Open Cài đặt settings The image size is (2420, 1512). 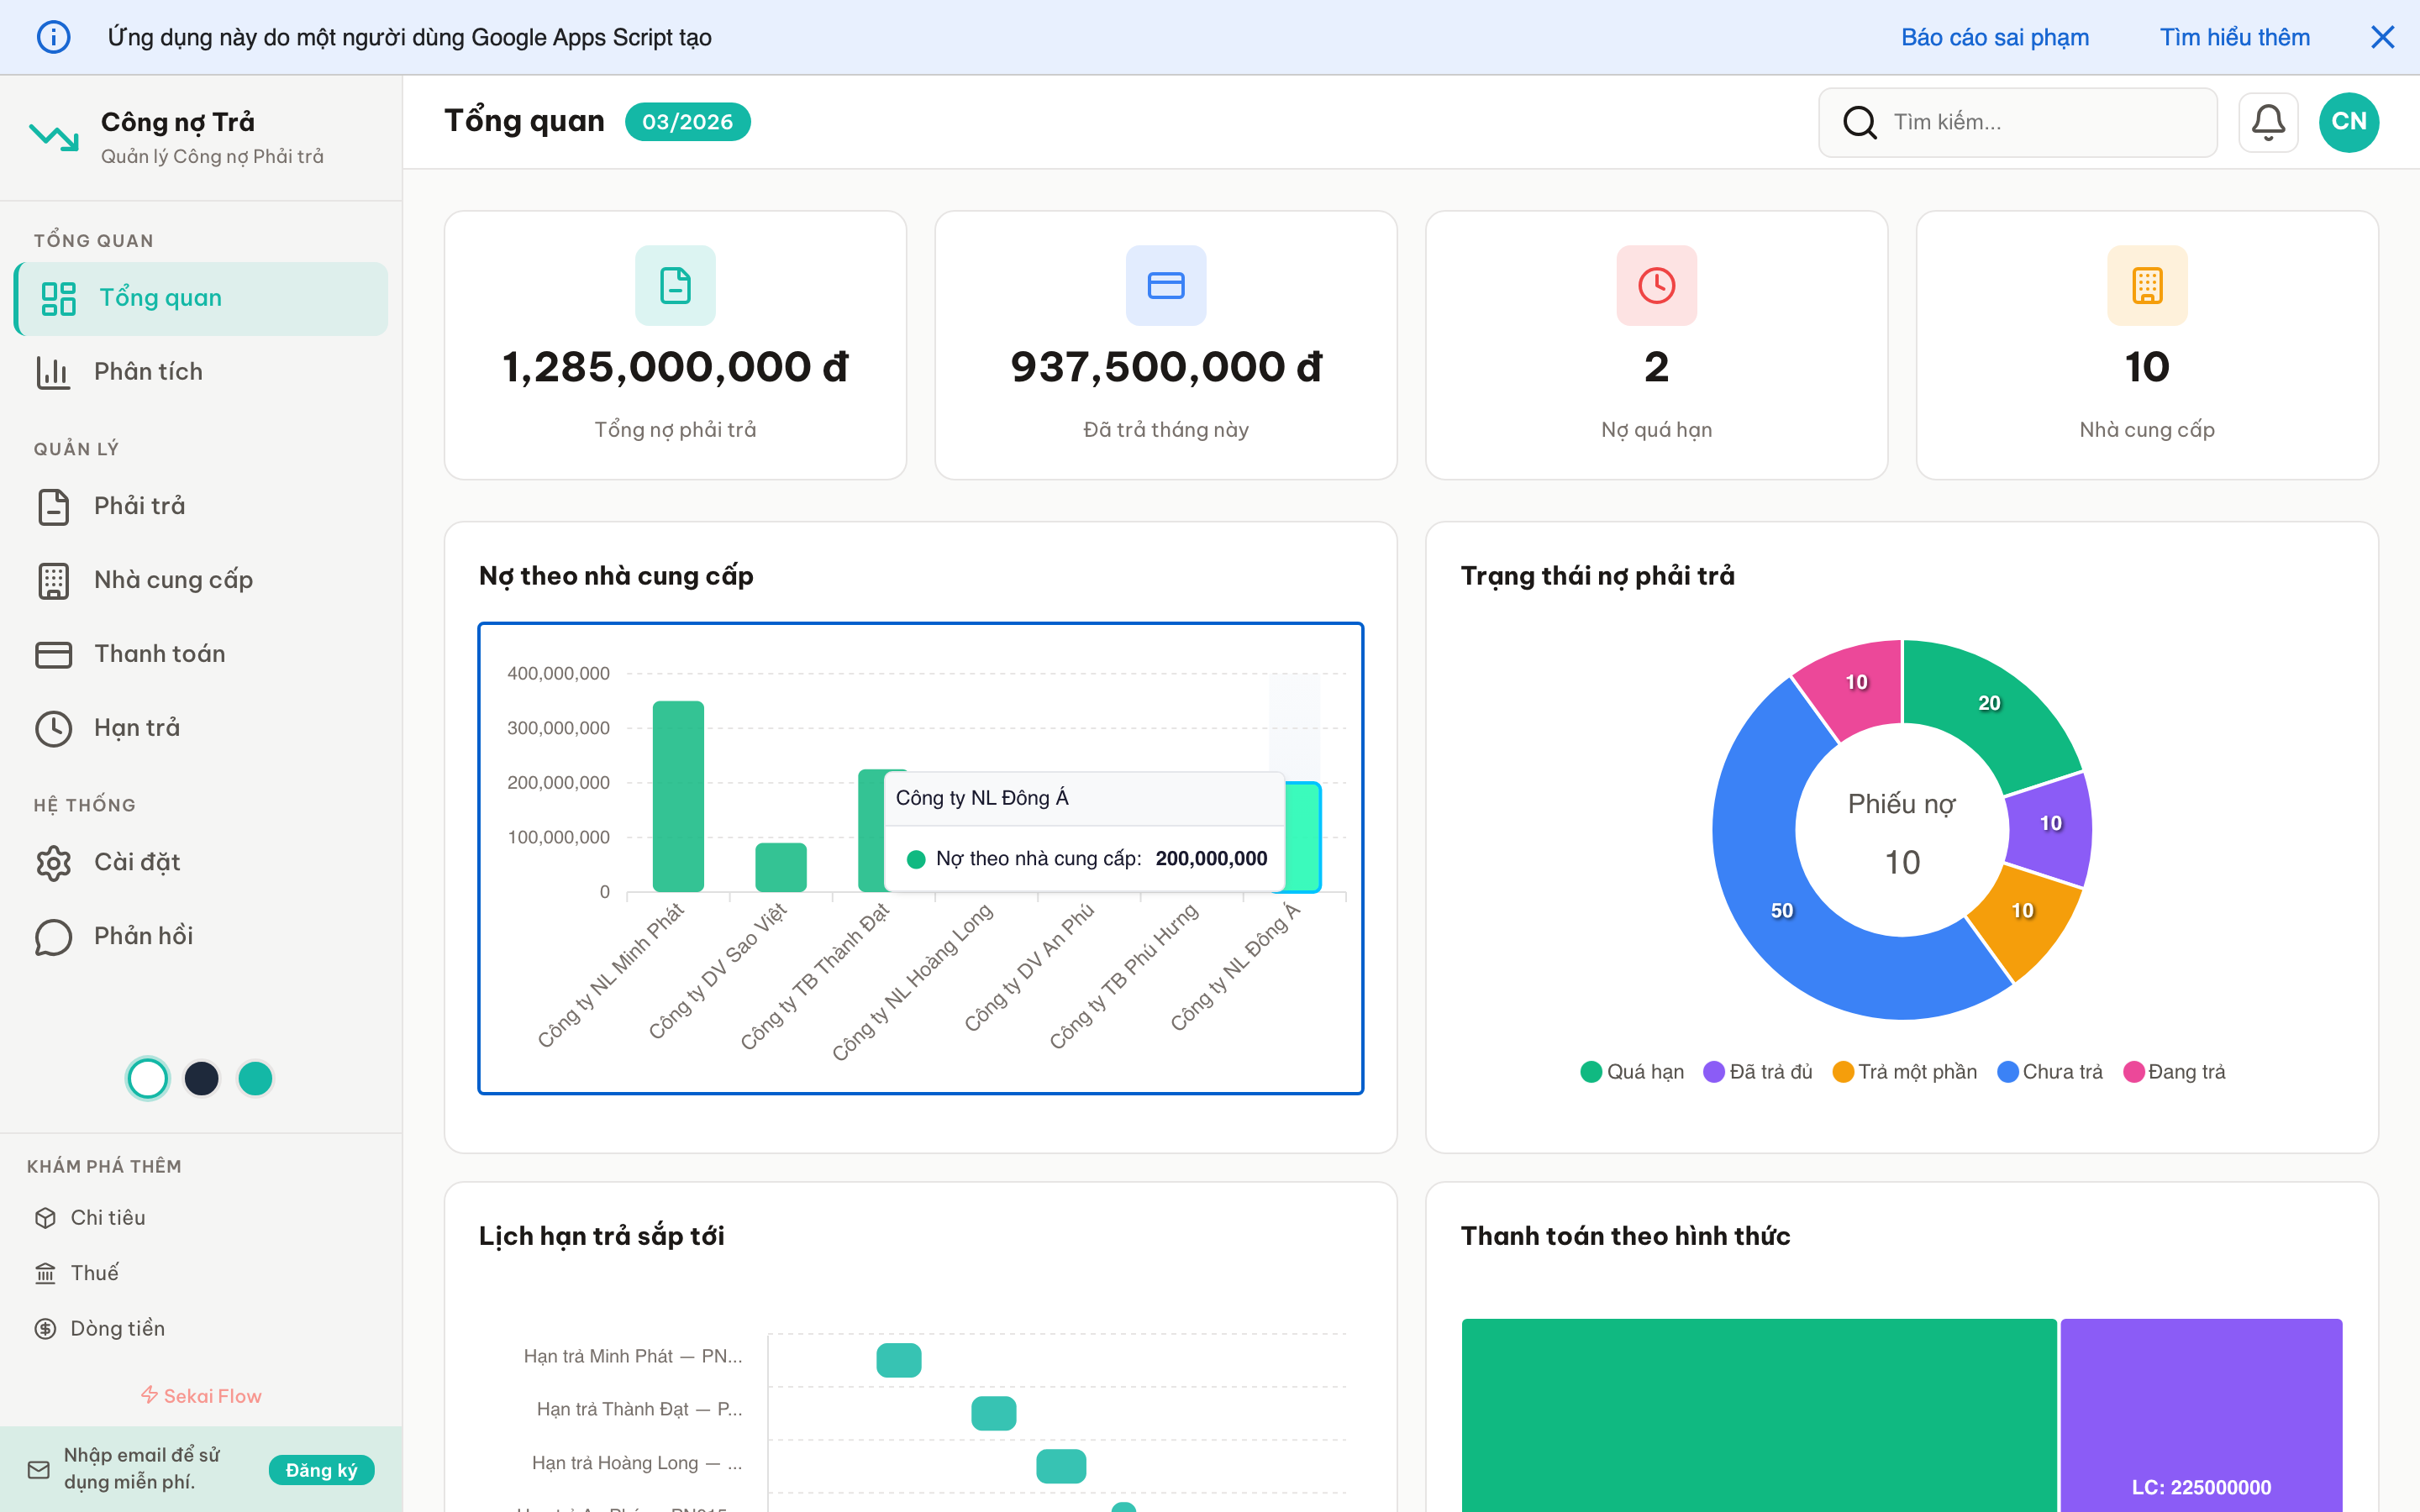pyautogui.click(x=137, y=862)
